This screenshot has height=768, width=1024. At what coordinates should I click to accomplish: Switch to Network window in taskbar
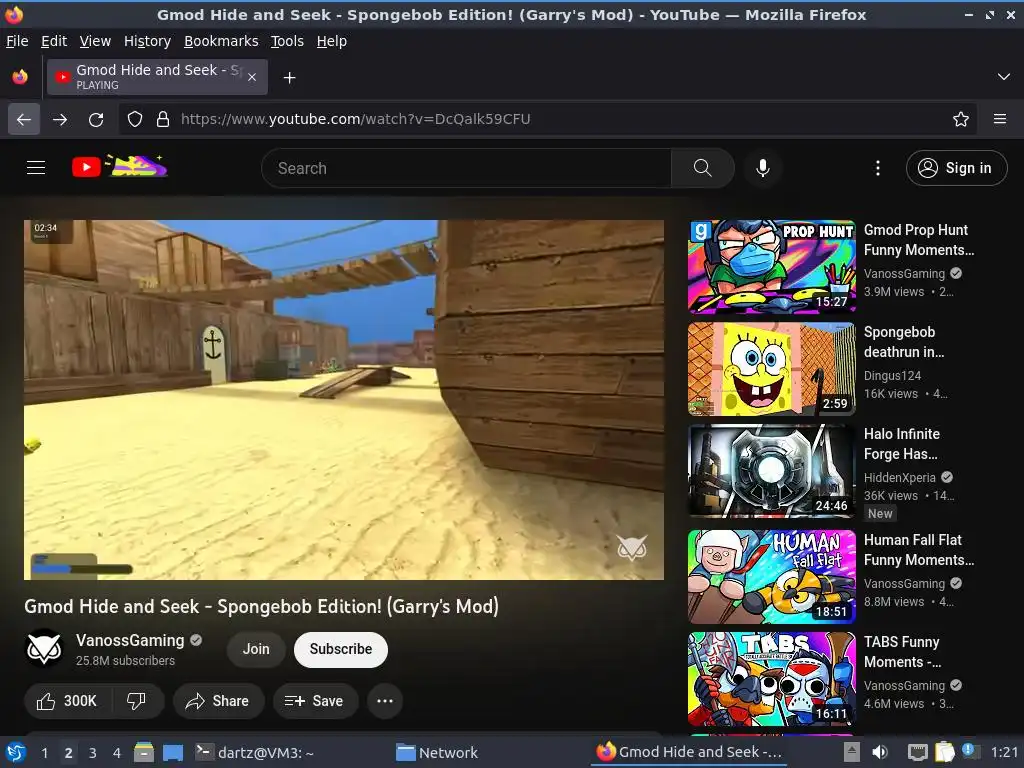click(x=438, y=752)
